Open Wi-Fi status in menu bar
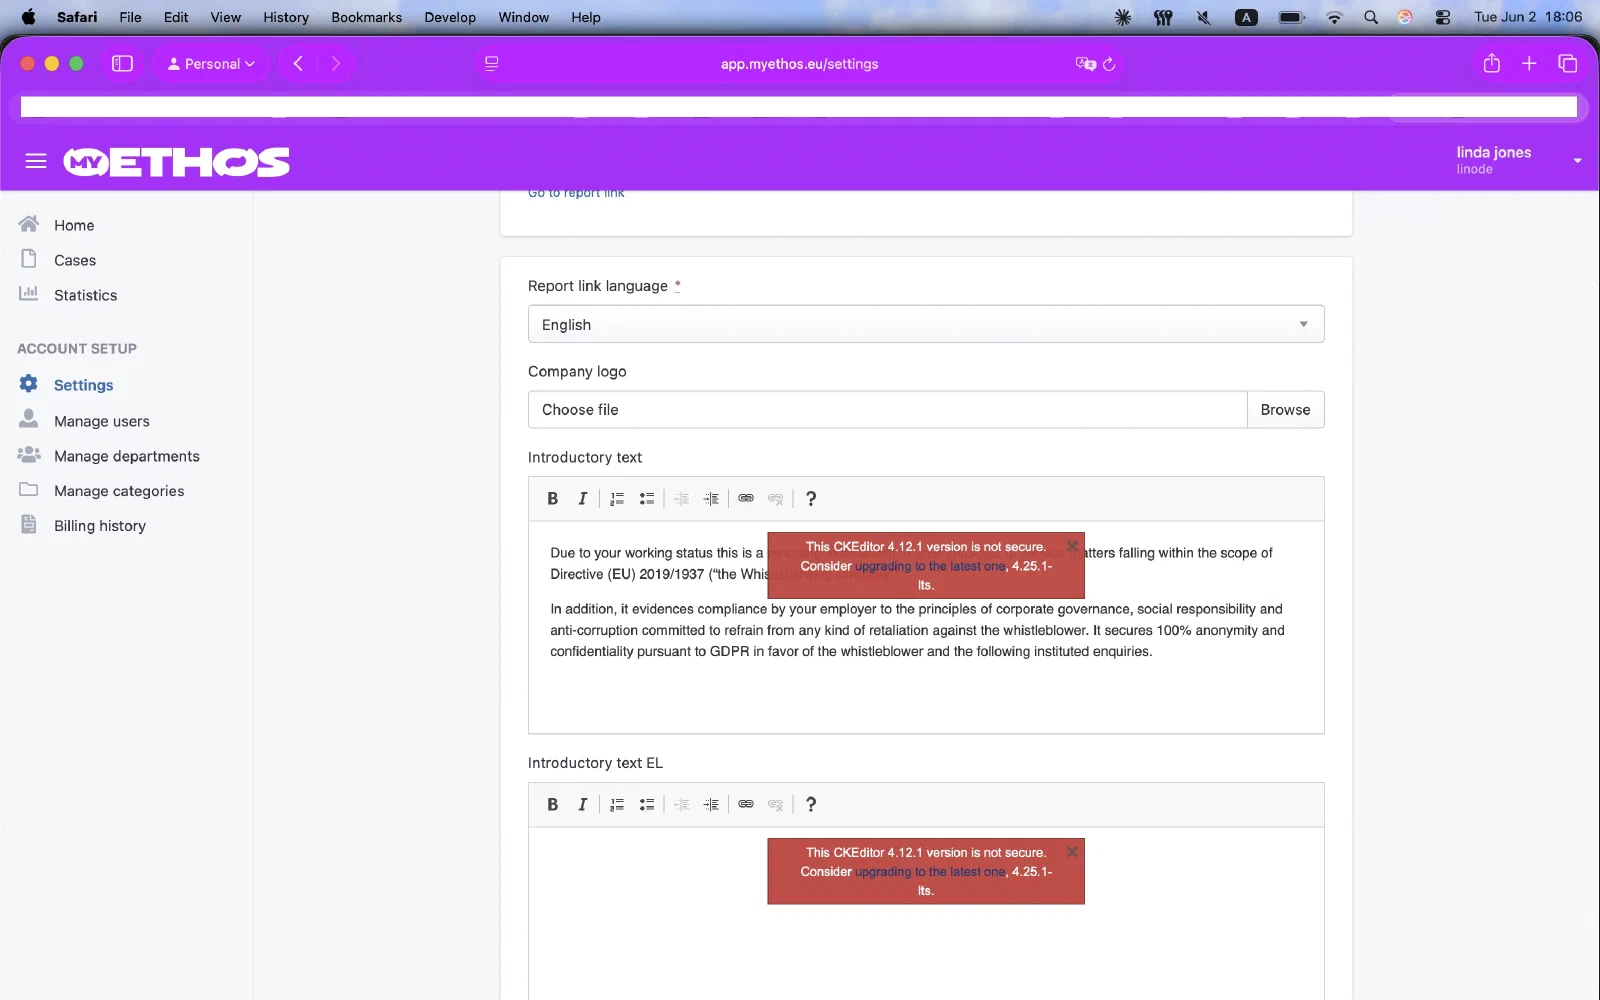Screen dimensions: 1600x1000 coord(1334,17)
